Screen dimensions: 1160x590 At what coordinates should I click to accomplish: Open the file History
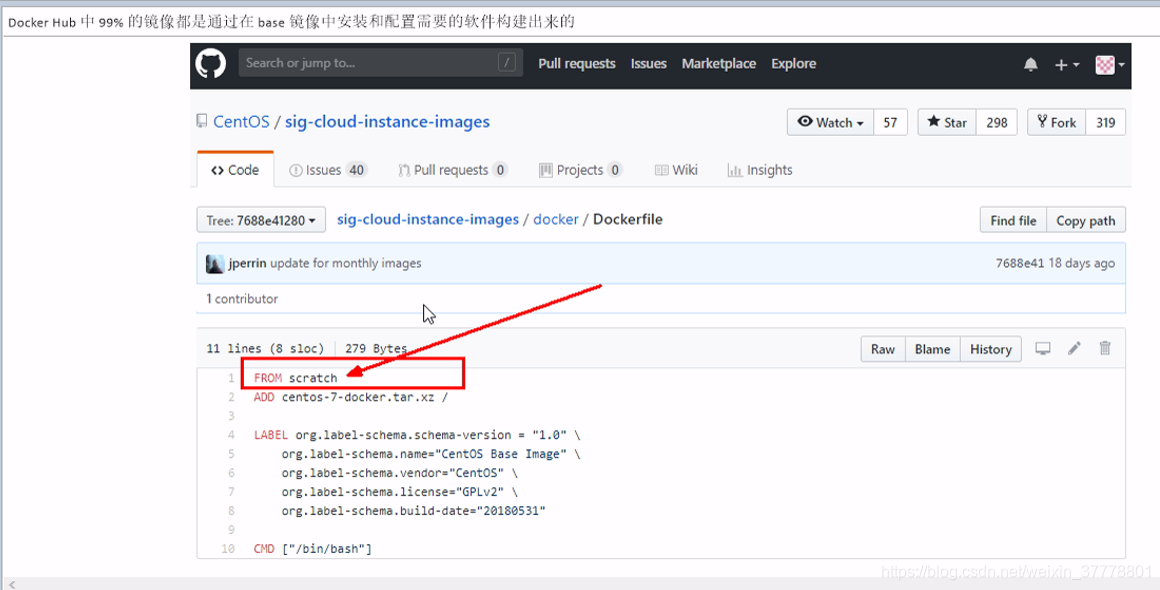pyautogui.click(x=991, y=349)
